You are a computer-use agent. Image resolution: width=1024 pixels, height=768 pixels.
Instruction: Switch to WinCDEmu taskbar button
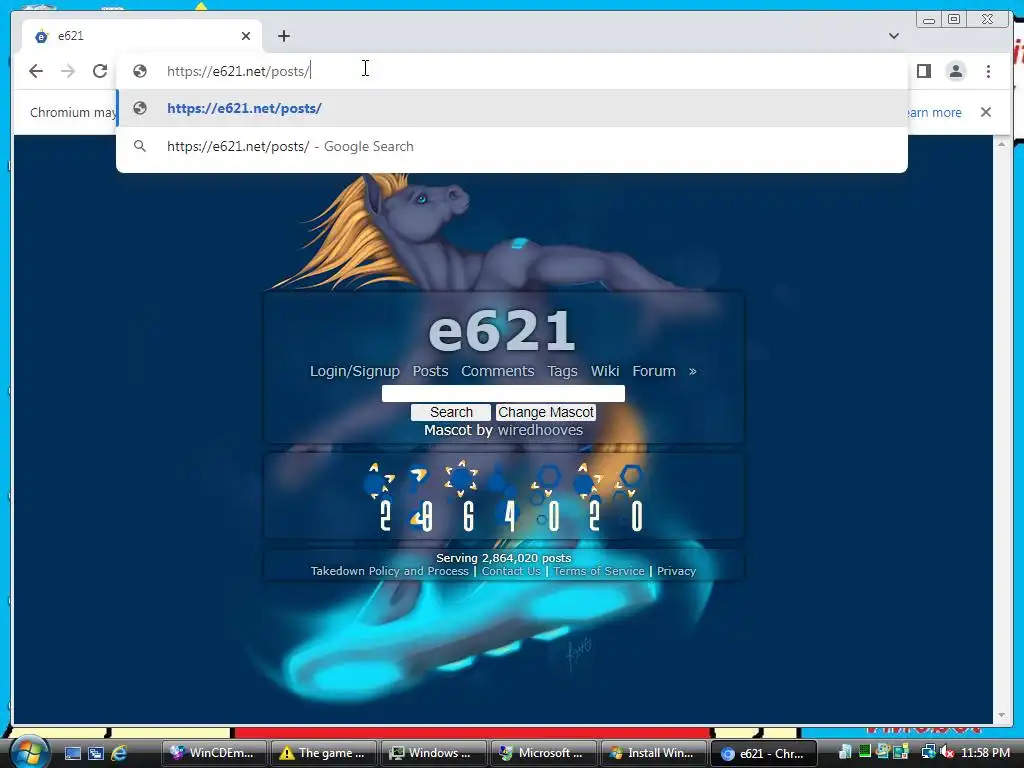[214, 753]
